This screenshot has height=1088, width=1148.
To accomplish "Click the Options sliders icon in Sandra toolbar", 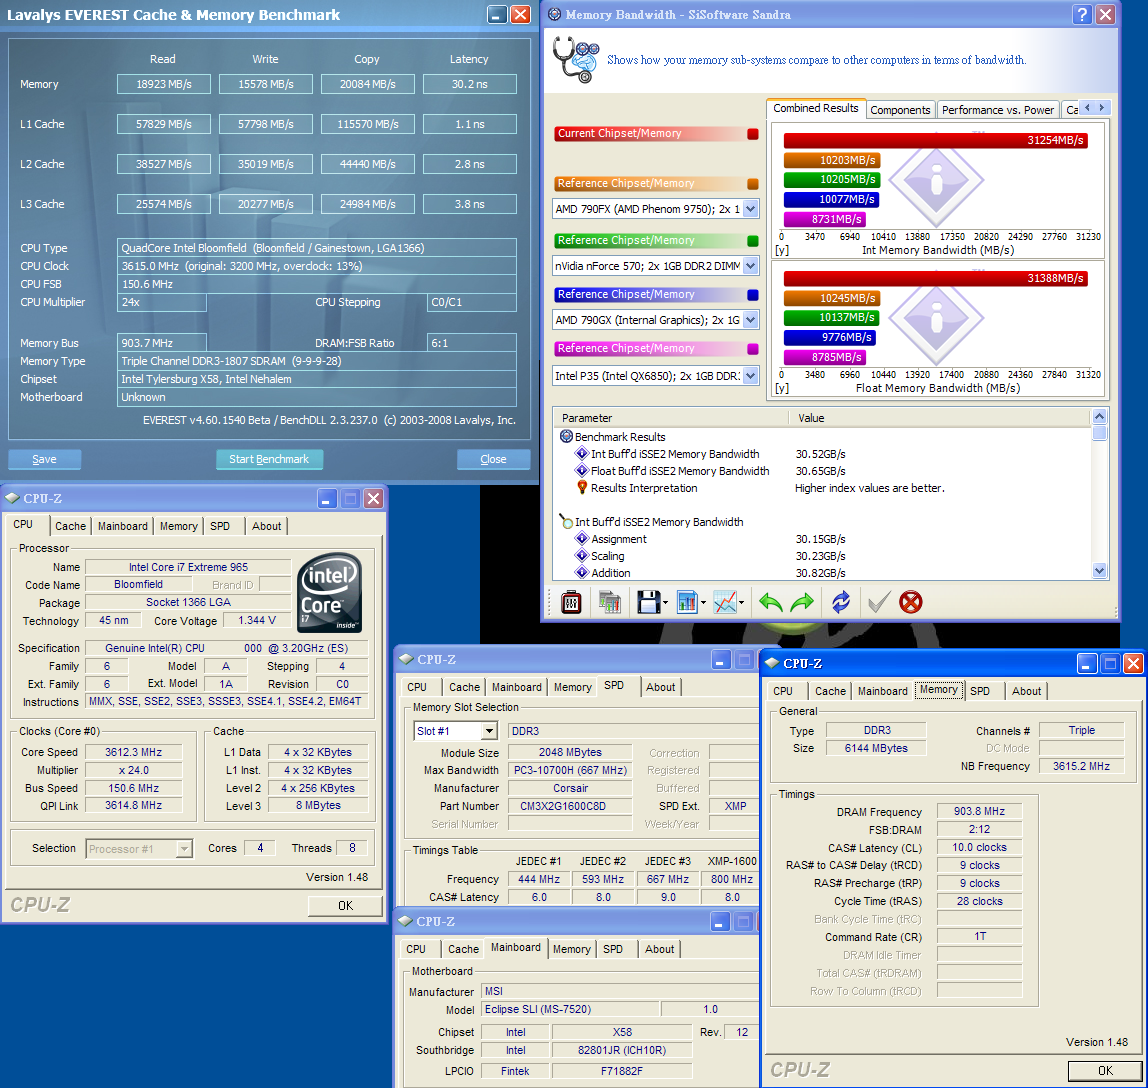I will pyautogui.click(x=571, y=602).
